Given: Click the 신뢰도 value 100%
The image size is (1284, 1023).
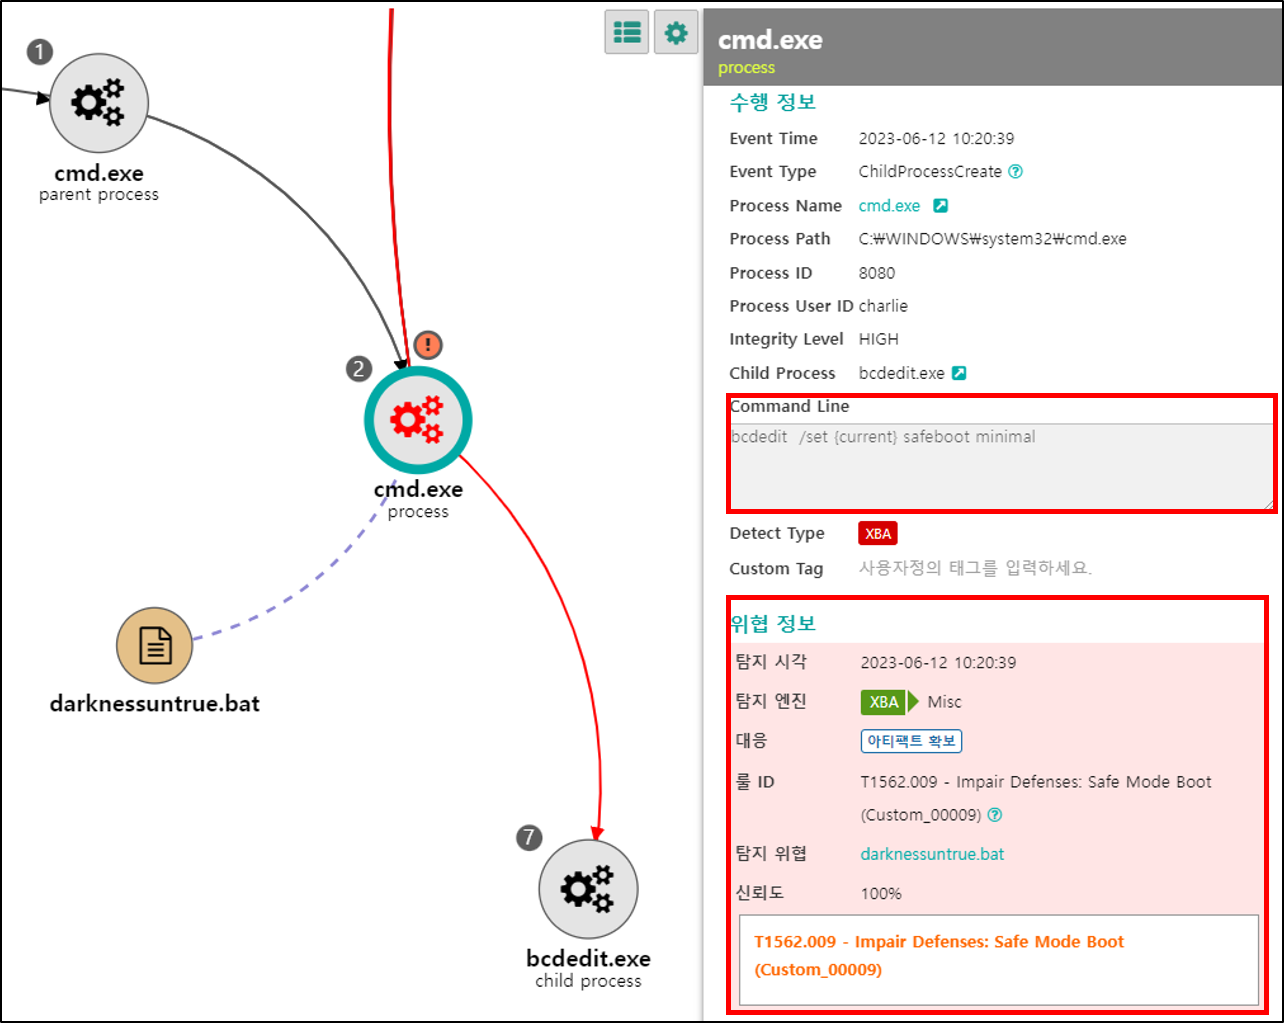Looking at the screenshot, I should [x=881, y=893].
